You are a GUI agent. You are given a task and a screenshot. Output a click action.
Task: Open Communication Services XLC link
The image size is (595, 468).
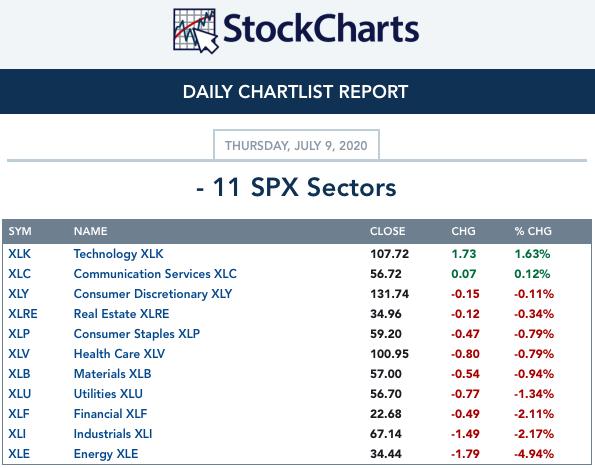click(x=155, y=274)
